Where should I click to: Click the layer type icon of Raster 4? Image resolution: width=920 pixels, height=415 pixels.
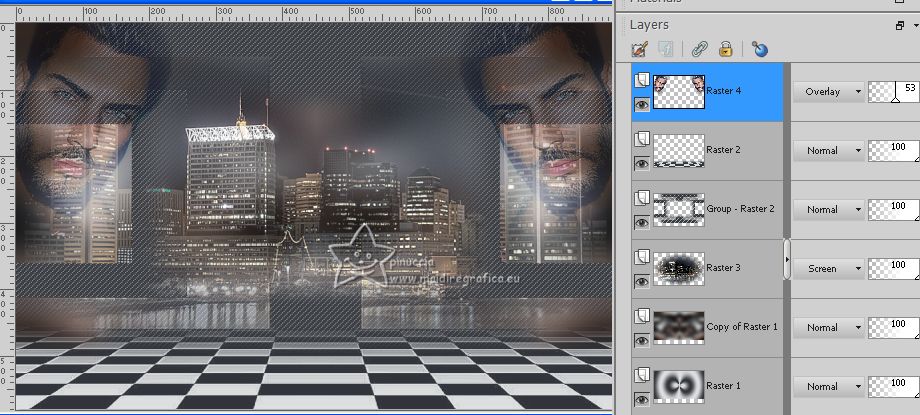point(642,80)
